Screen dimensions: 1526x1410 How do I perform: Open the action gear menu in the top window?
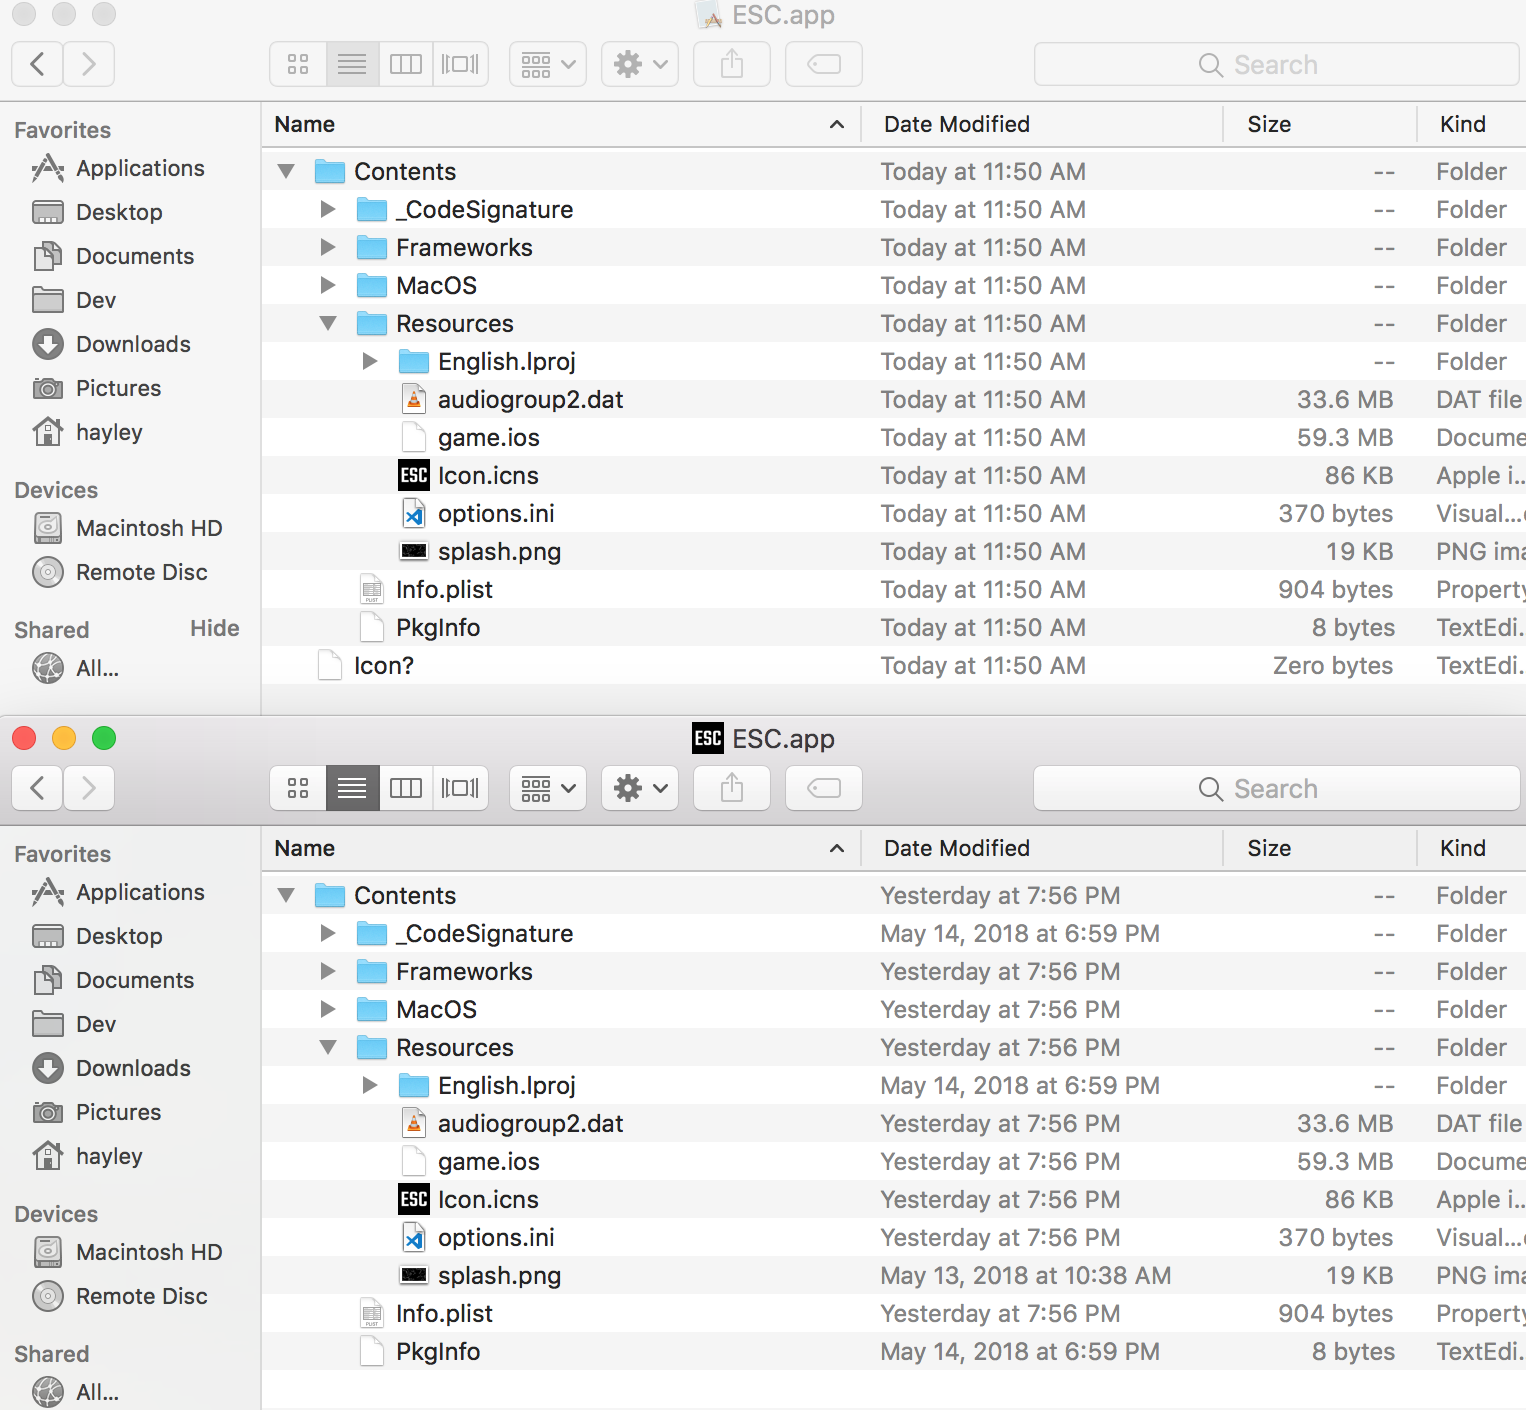639,63
